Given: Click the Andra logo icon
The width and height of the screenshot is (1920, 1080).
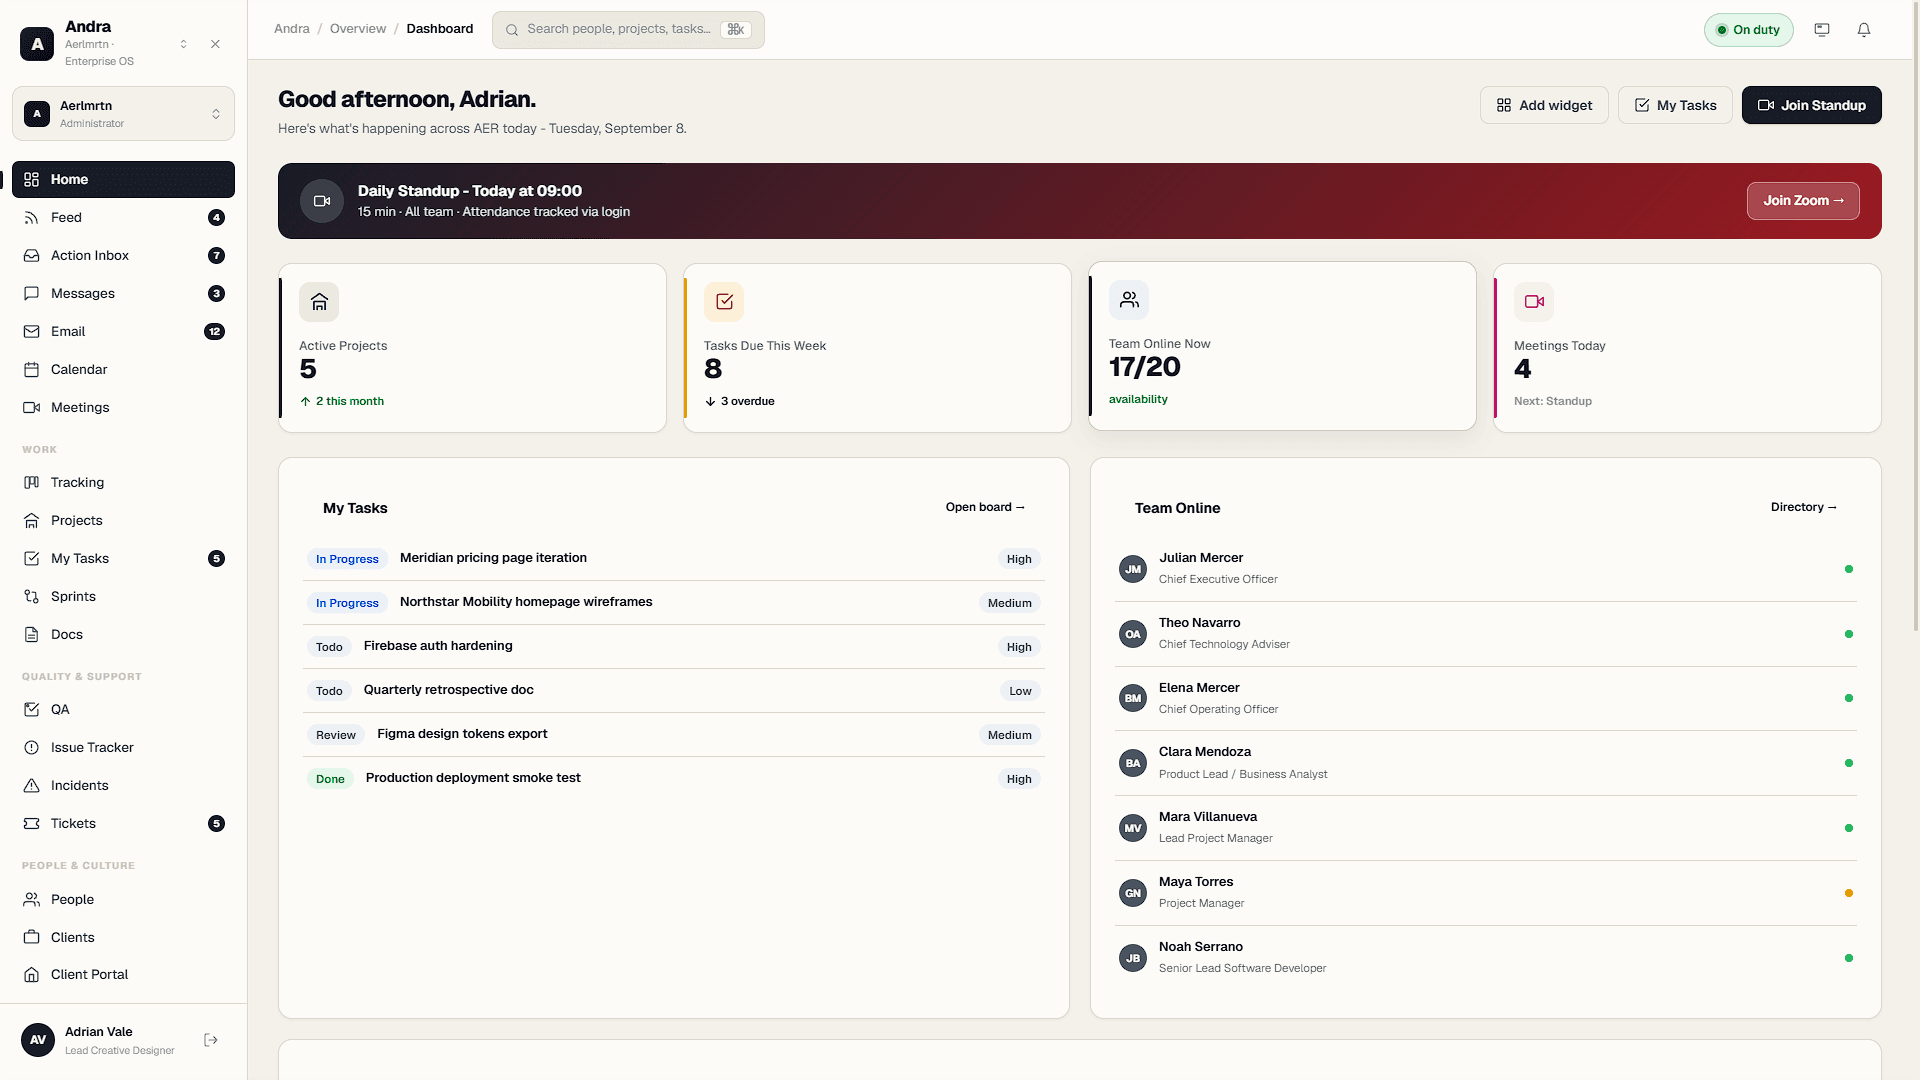Looking at the screenshot, I should [x=37, y=44].
